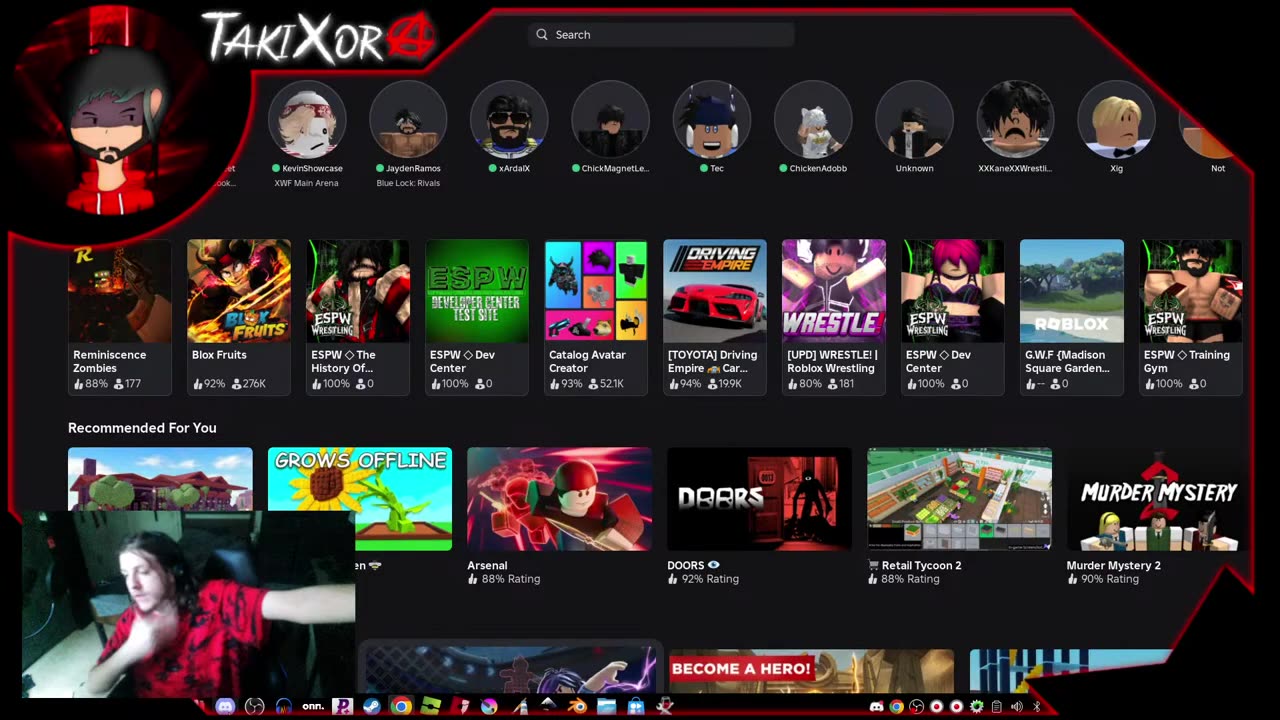
Task: Open the file manager folder taskbar icon
Action: click(x=606, y=706)
